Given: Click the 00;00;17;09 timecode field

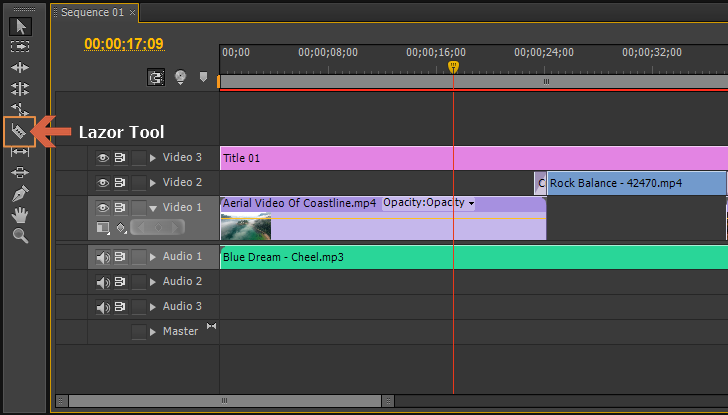Looking at the screenshot, I should tap(124, 44).
